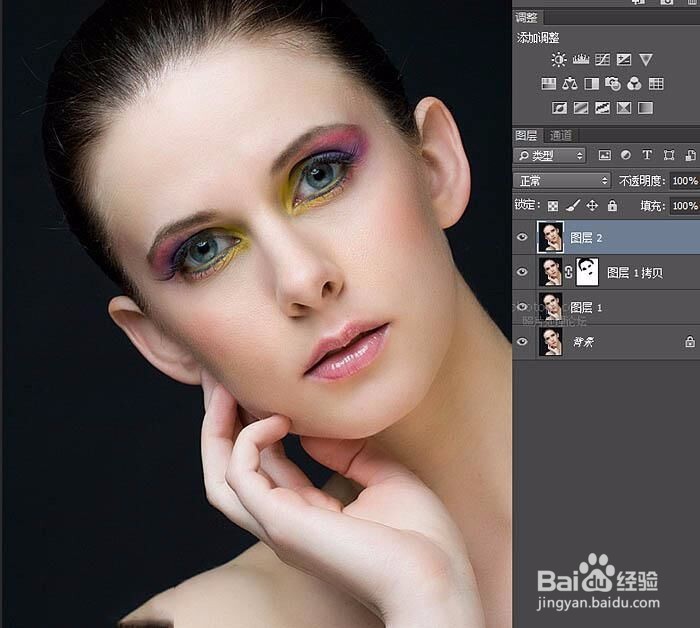Open the 正常 blend mode dropdown

click(x=562, y=180)
